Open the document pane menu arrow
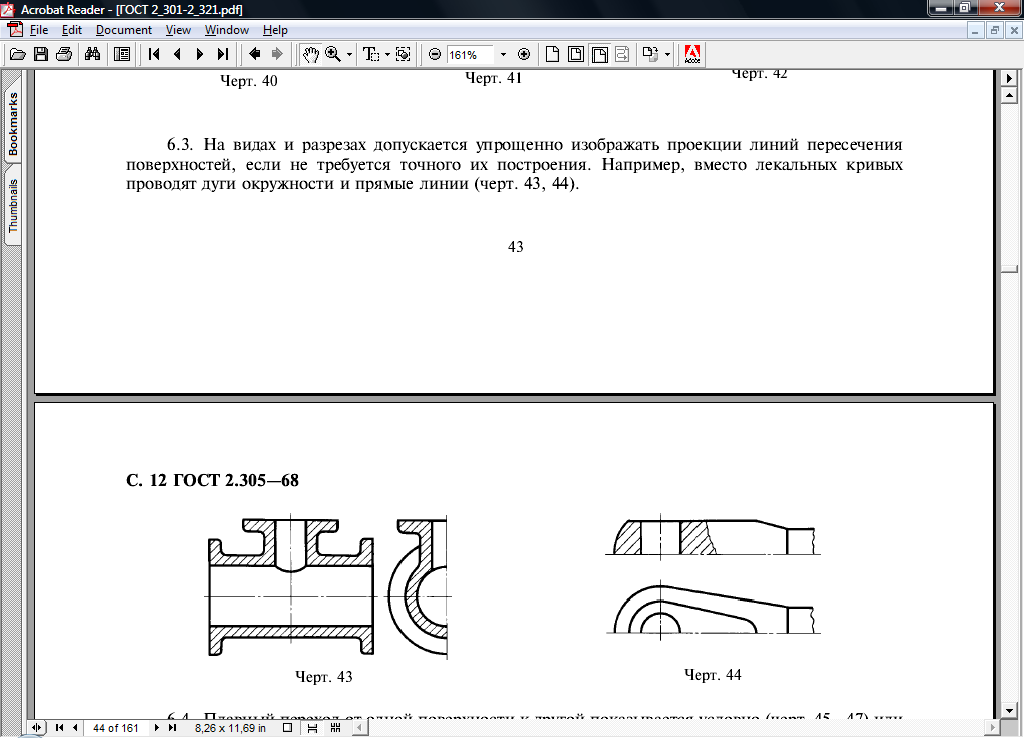This screenshot has height=738, width=1024. click(x=1009, y=78)
